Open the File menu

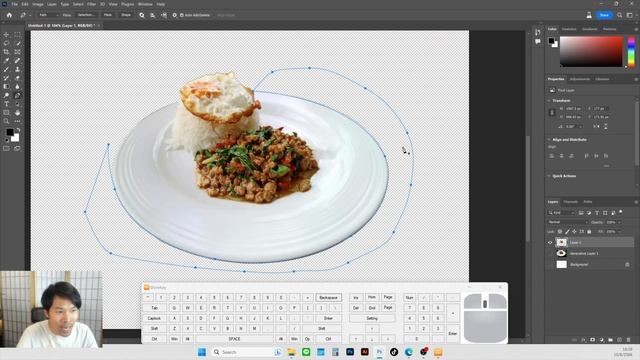[x=14, y=4]
